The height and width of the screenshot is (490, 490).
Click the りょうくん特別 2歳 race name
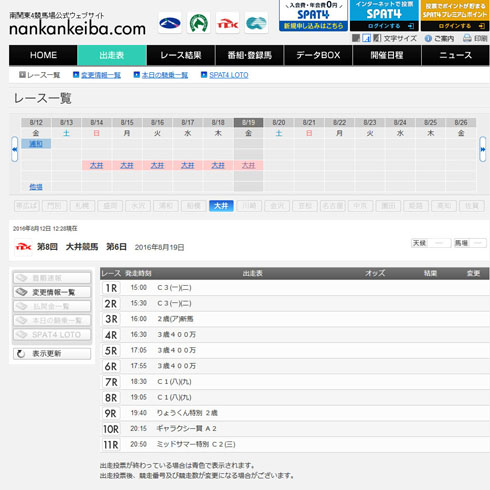(x=187, y=413)
